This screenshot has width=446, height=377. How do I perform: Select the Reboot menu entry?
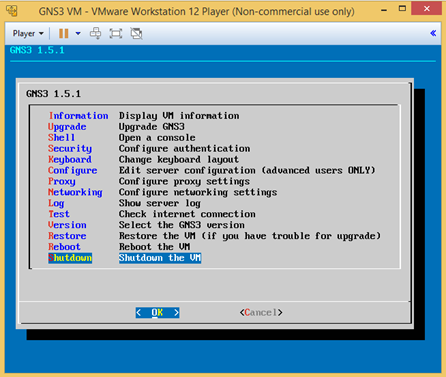click(x=64, y=247)
